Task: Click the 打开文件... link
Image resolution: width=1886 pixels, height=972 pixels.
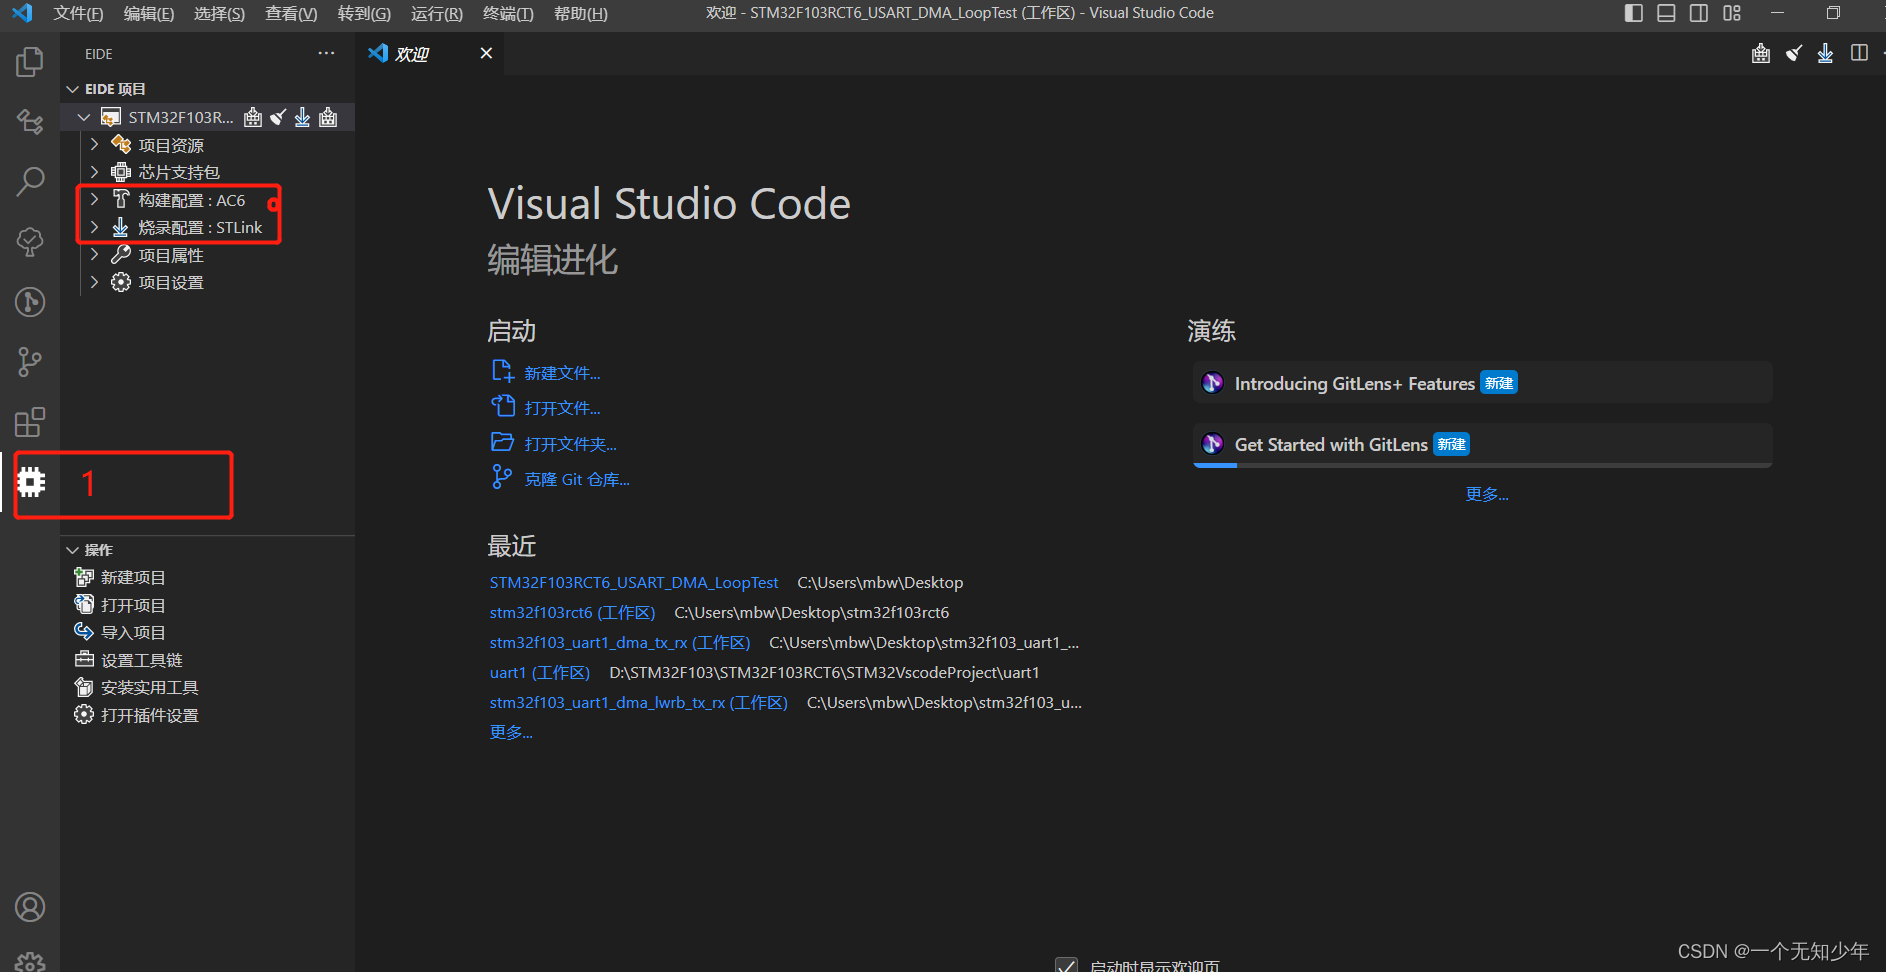Action: click(562, 408)
